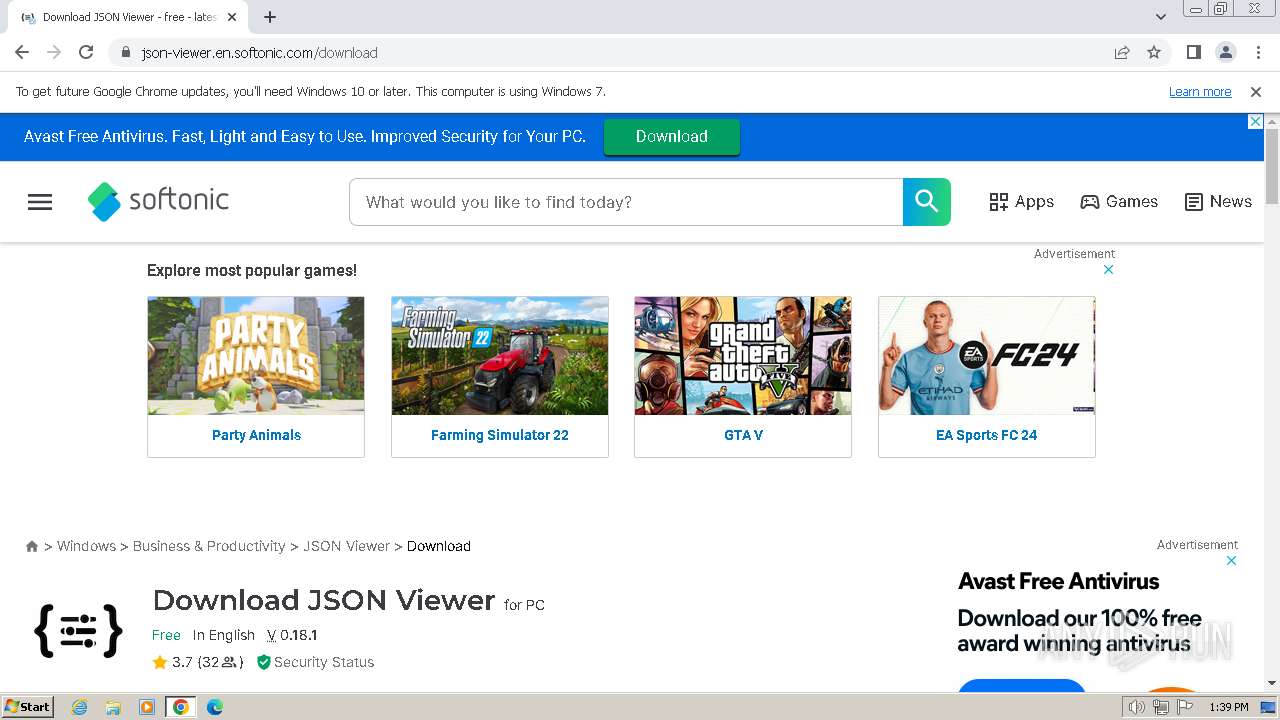This screenshot has height=720, width=1280.
Task: Open the Grand Theft Auto V thumbnail
Action: coord(743,356)
